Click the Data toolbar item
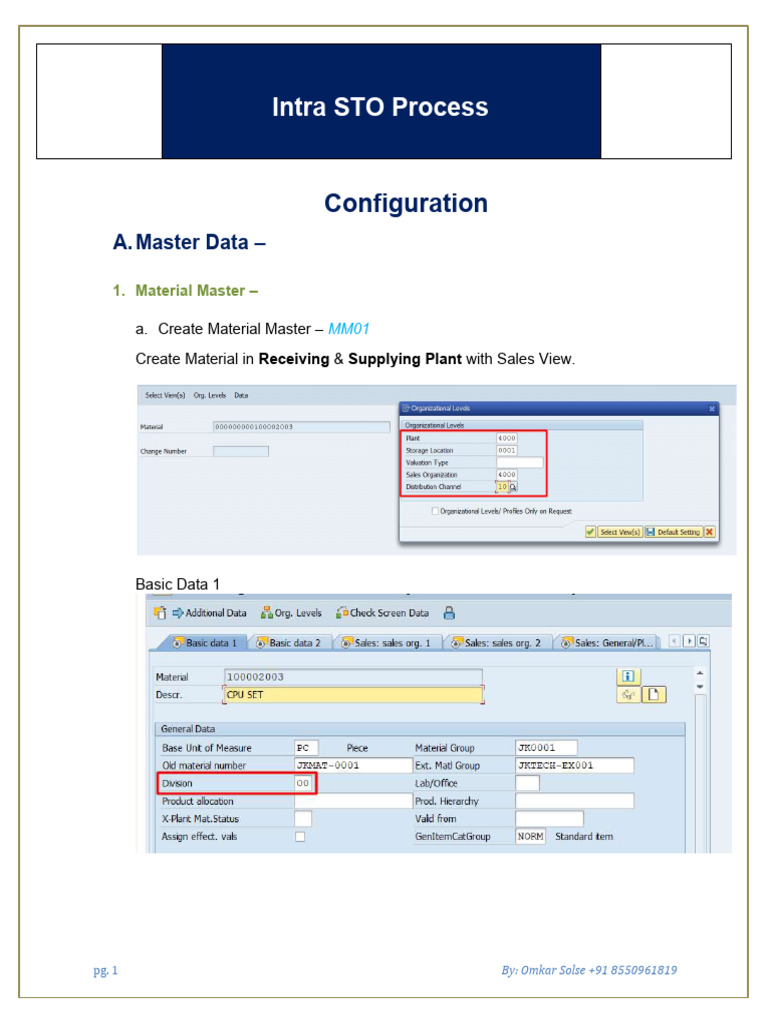 [241, 395]
